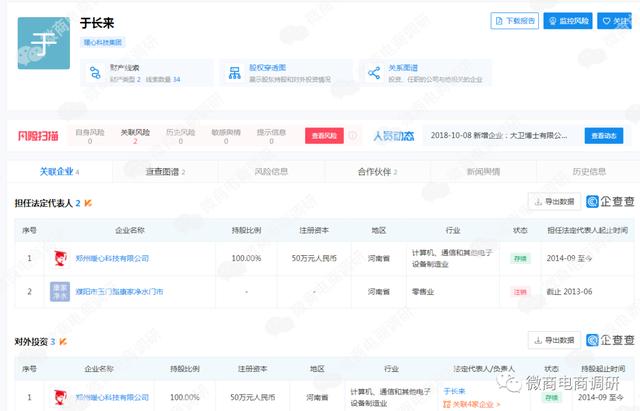The height and width of the screenshot is (411, 640).
Task: Click the 于 profile avatar
Action: 44,43
